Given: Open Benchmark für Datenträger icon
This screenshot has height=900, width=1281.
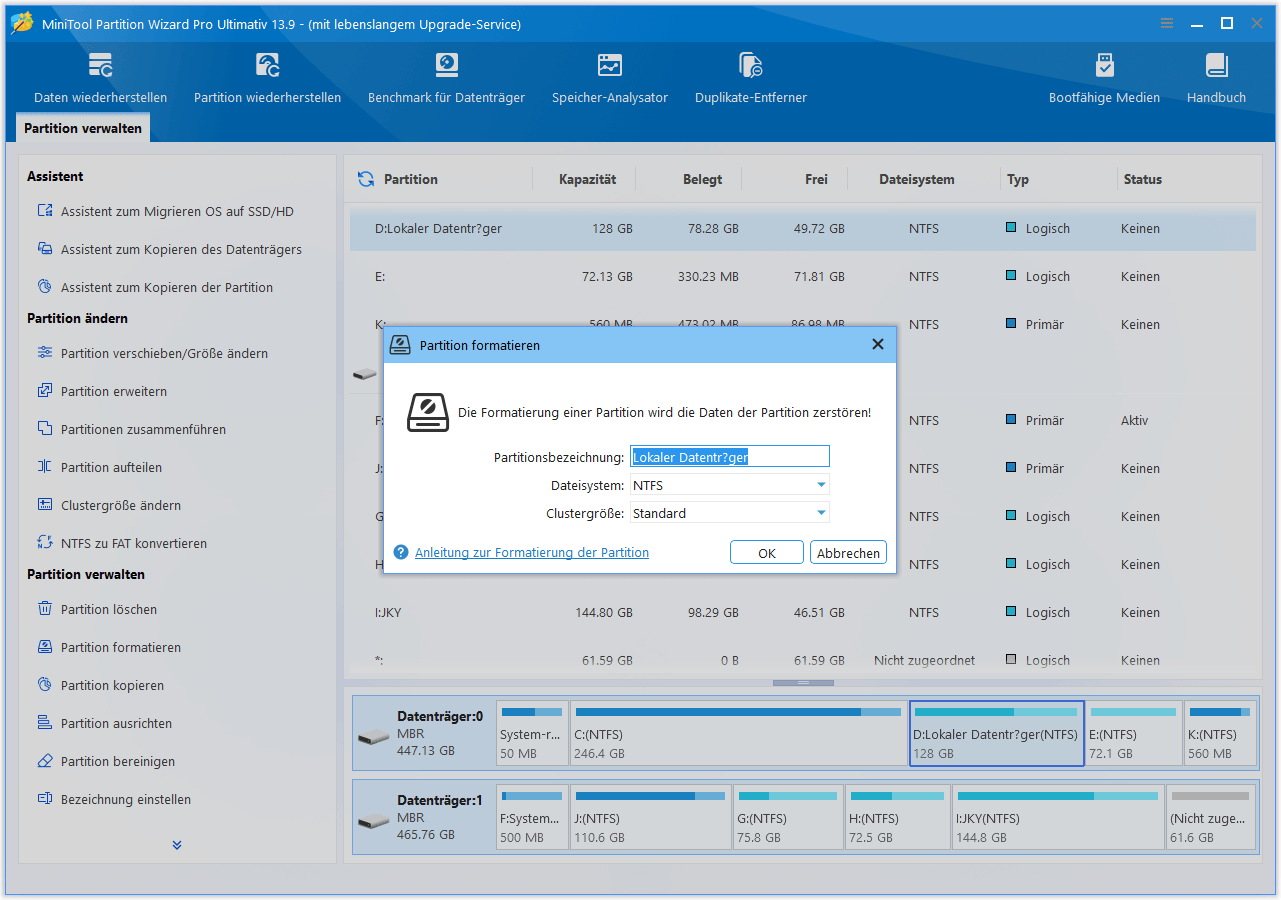Looking at the screenshot, I should click(x=446, y=66).
